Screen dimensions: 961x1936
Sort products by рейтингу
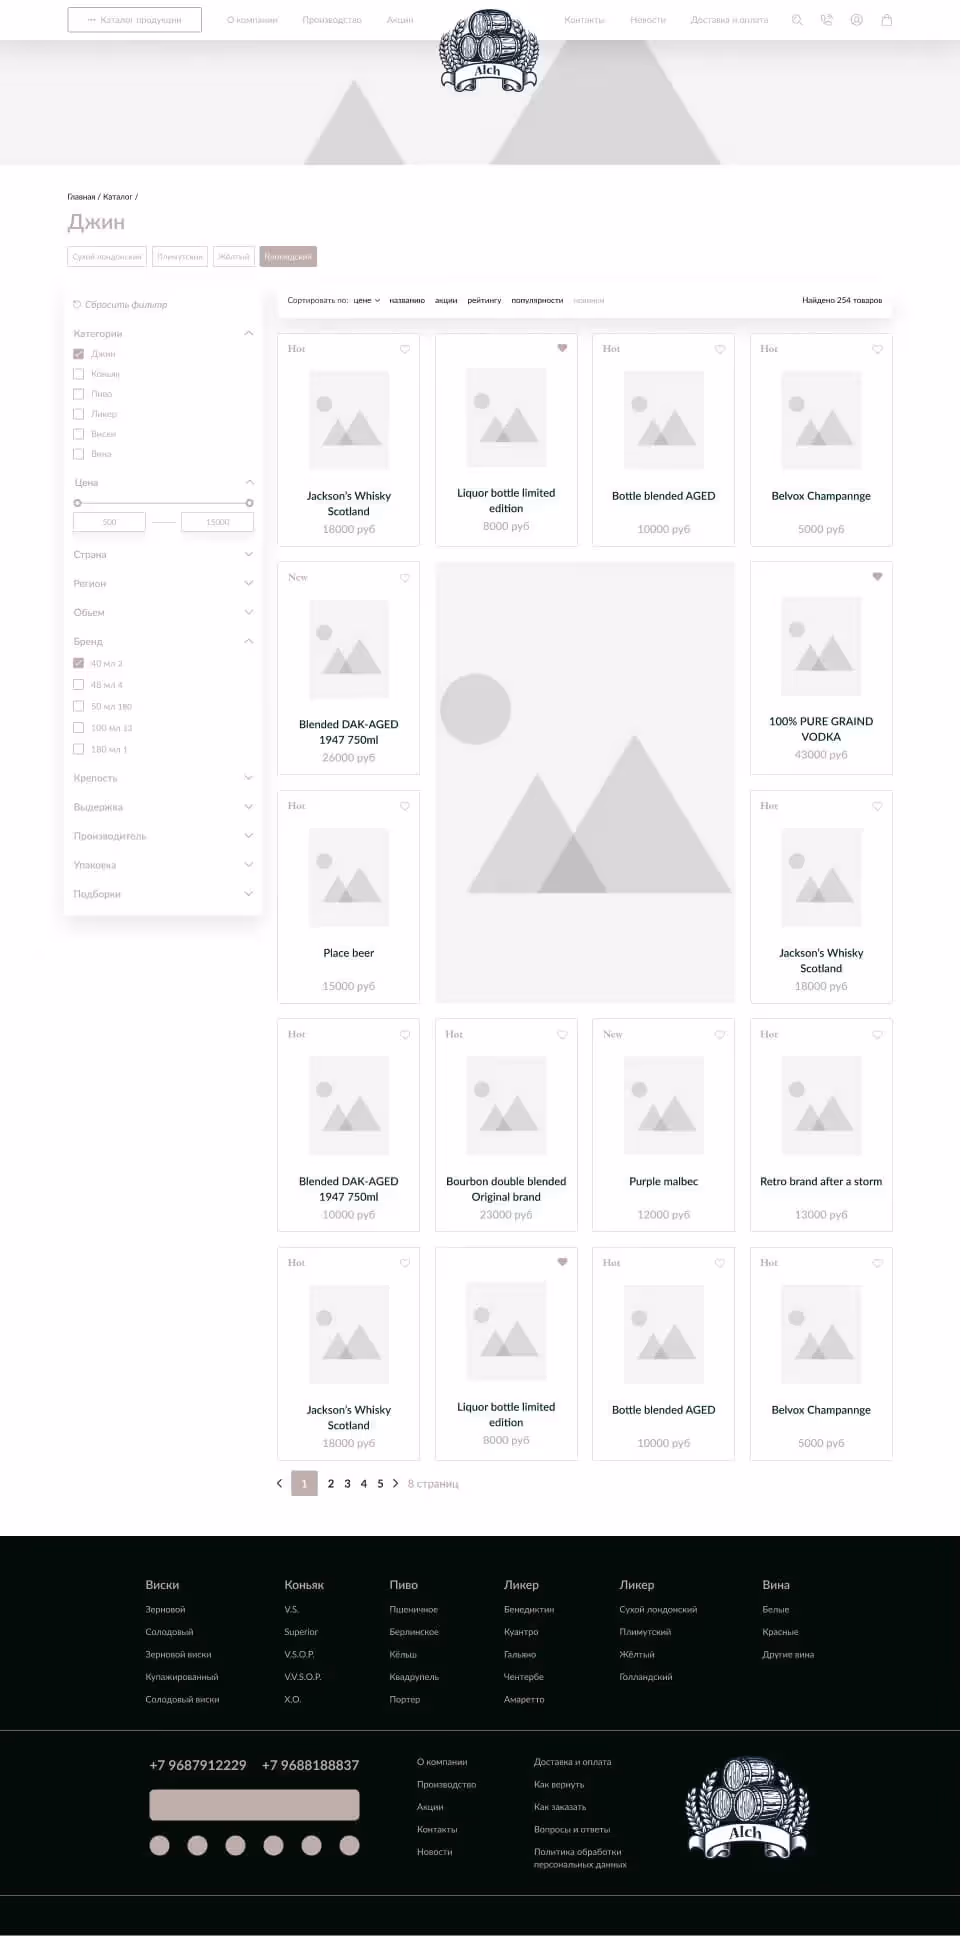pyautogui.click(x=484, y=300)
